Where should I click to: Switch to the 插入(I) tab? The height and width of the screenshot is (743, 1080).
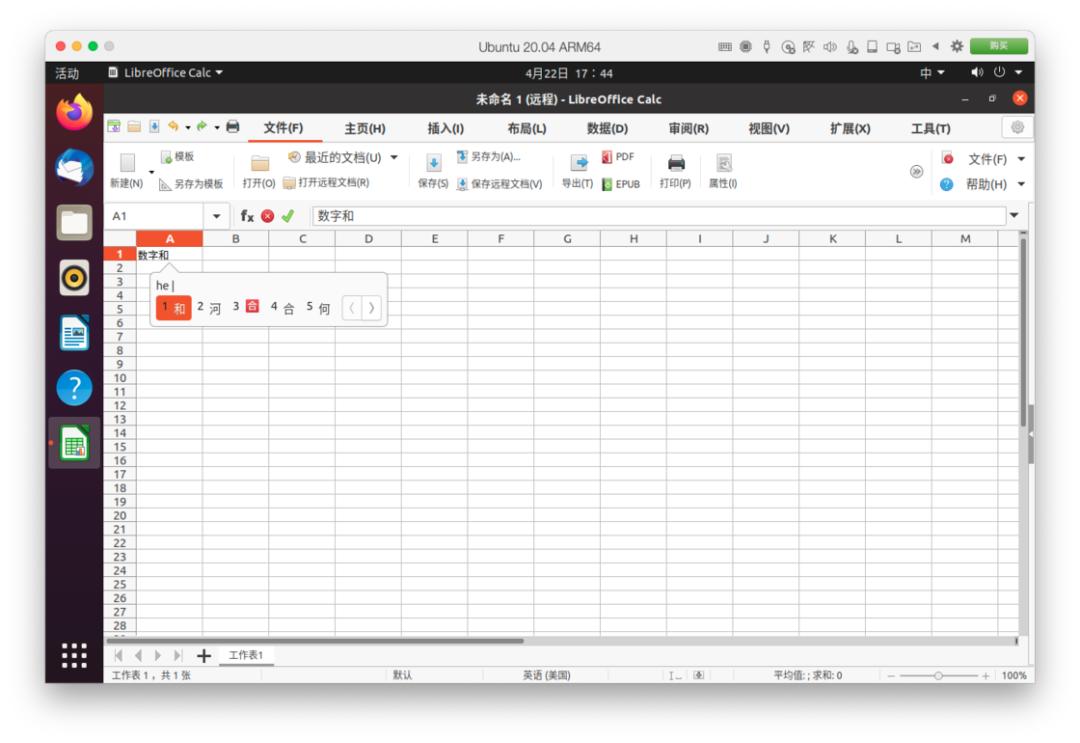(x=446, y=128)
